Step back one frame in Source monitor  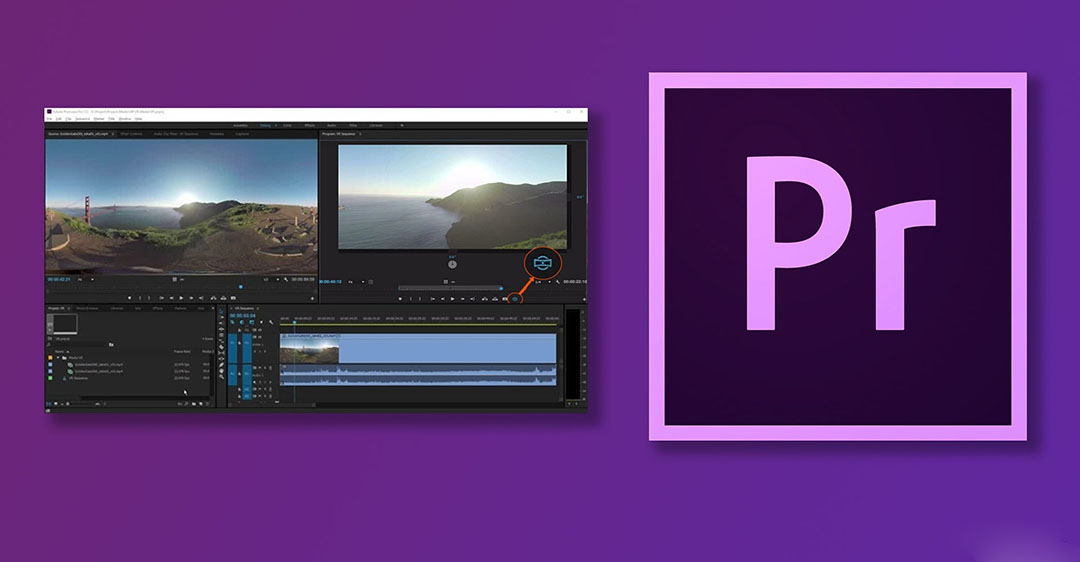pyautogui.click(x=172, y=298)
